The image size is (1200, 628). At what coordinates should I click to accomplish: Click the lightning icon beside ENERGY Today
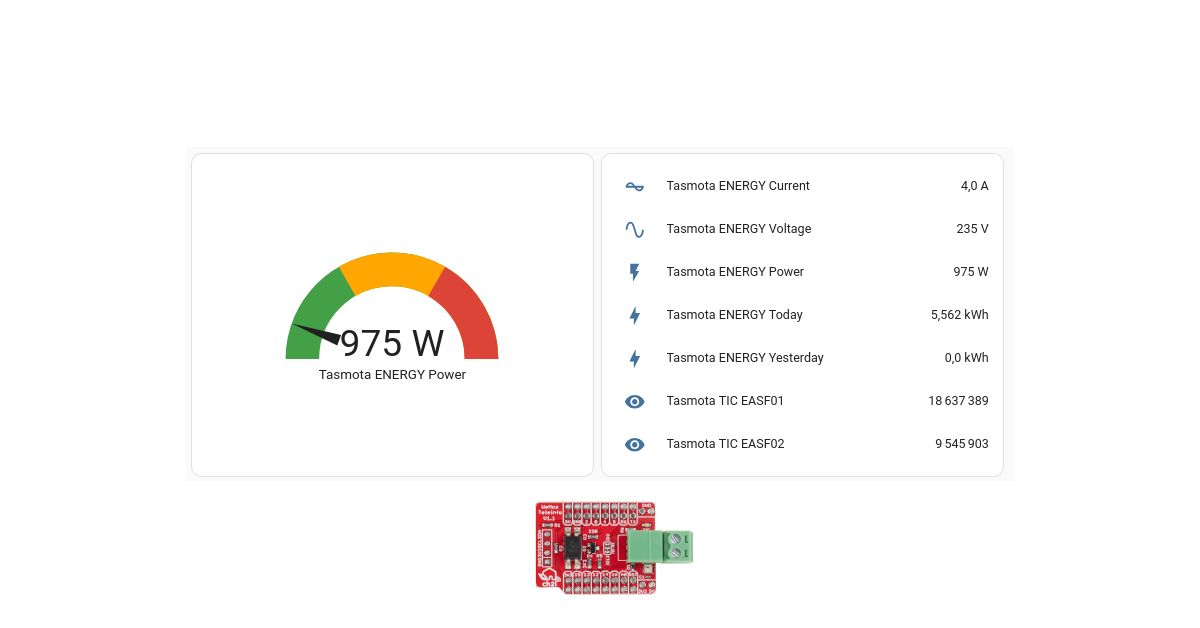[x=634, y=315]
